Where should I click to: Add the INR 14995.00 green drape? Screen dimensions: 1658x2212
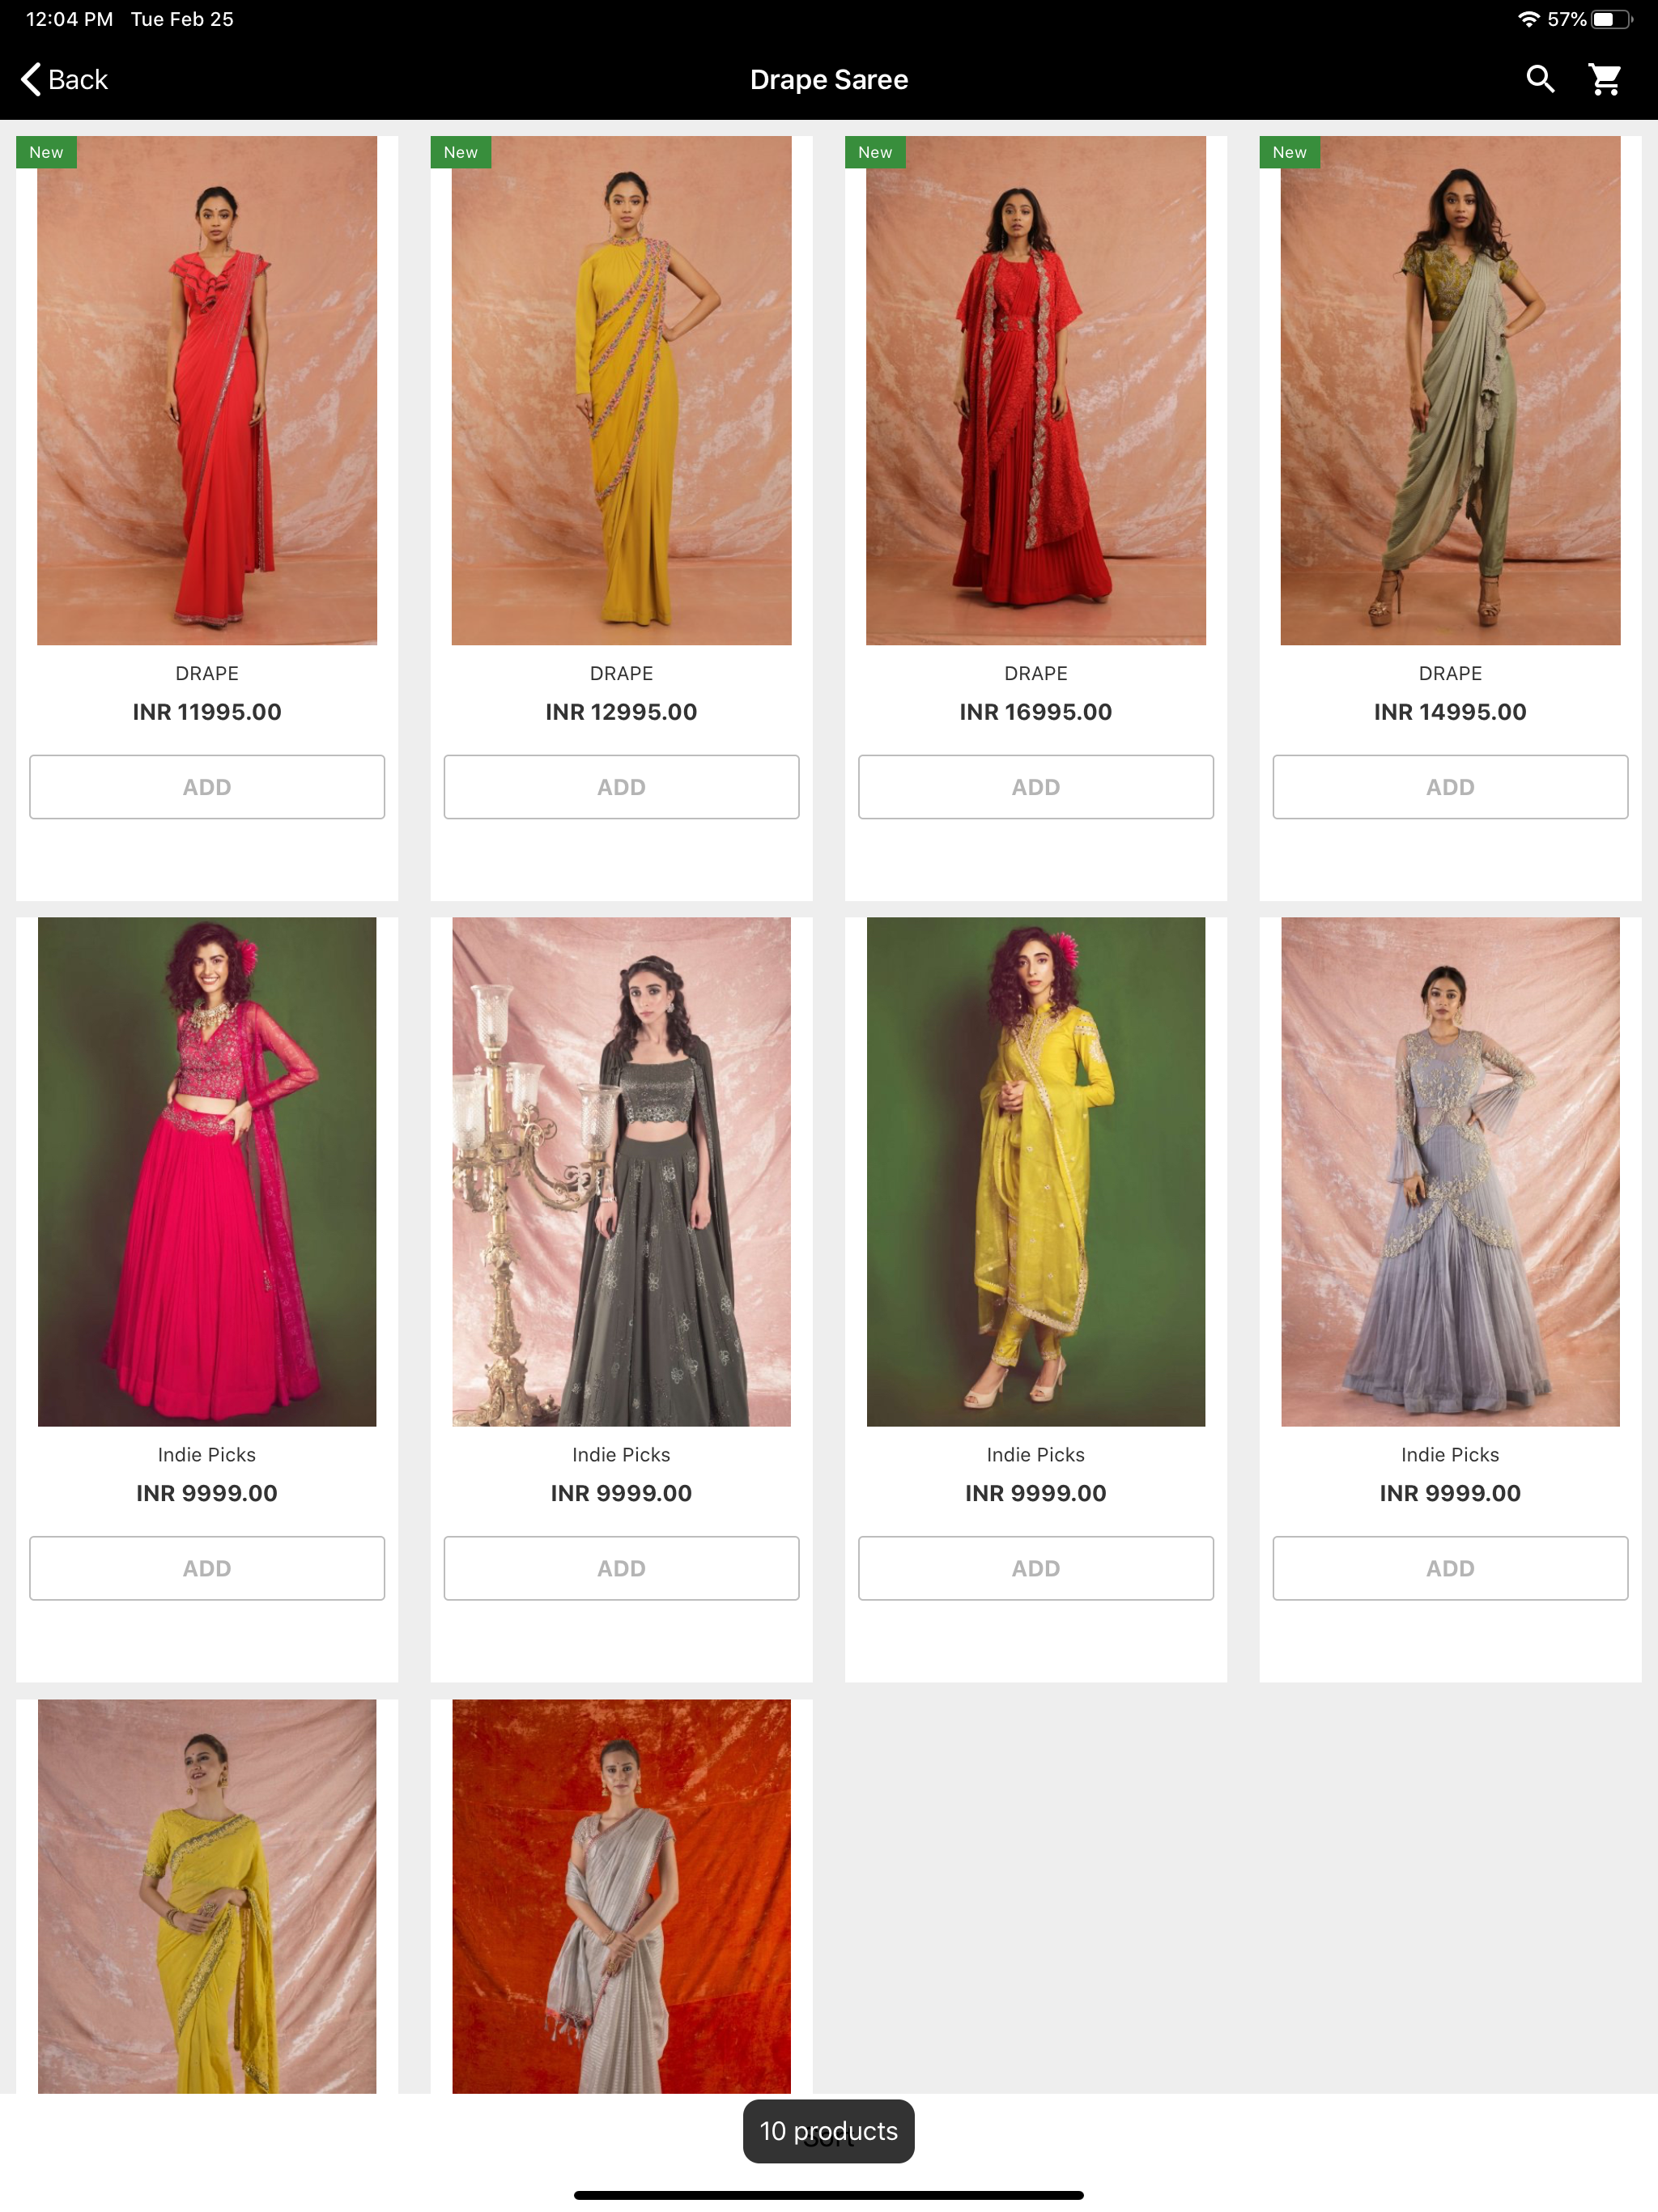point(1450,787)
